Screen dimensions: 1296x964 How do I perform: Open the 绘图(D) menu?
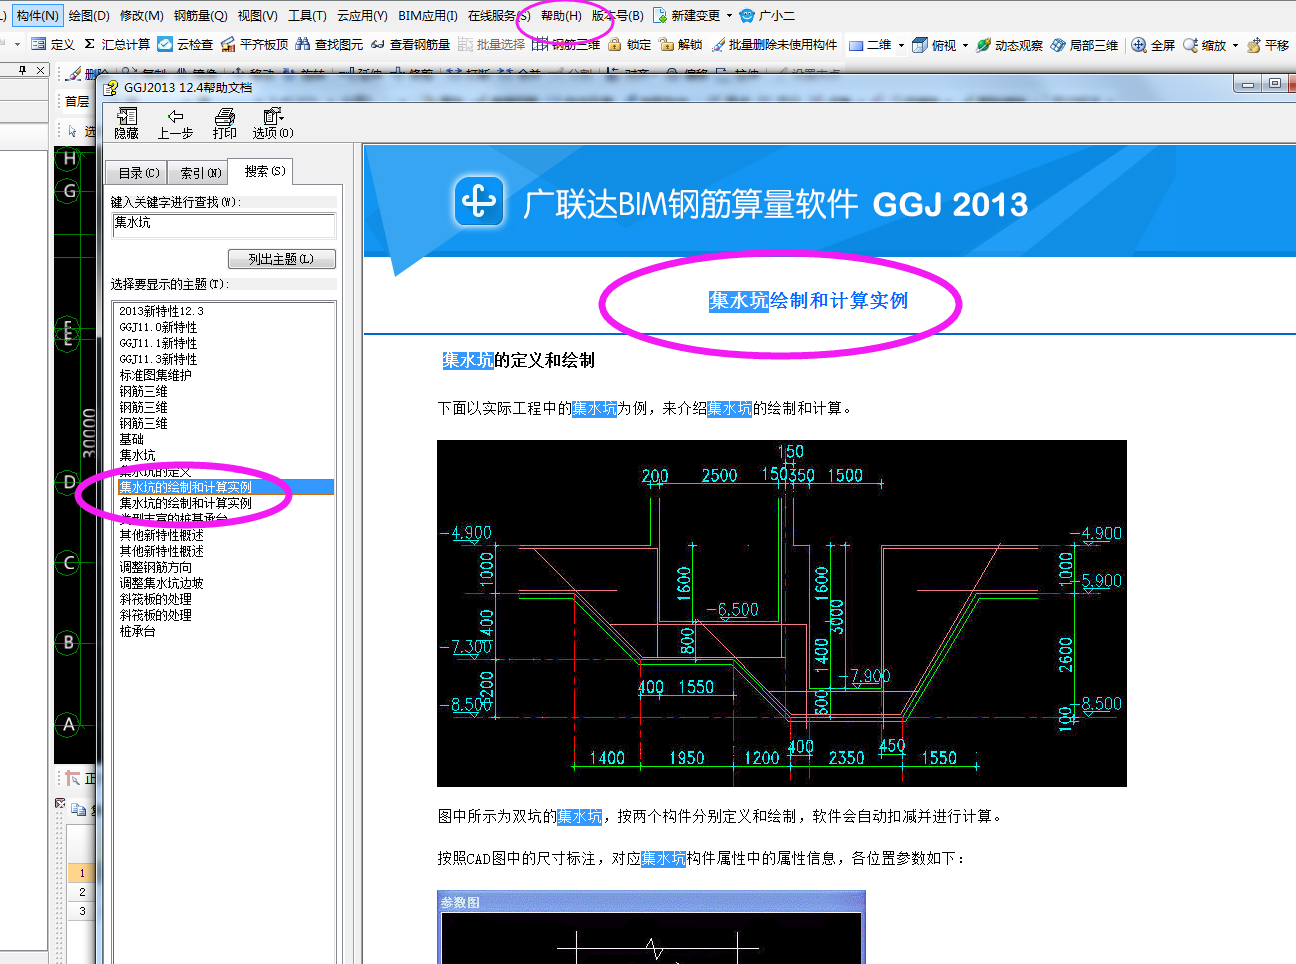[x=89, y=15]
